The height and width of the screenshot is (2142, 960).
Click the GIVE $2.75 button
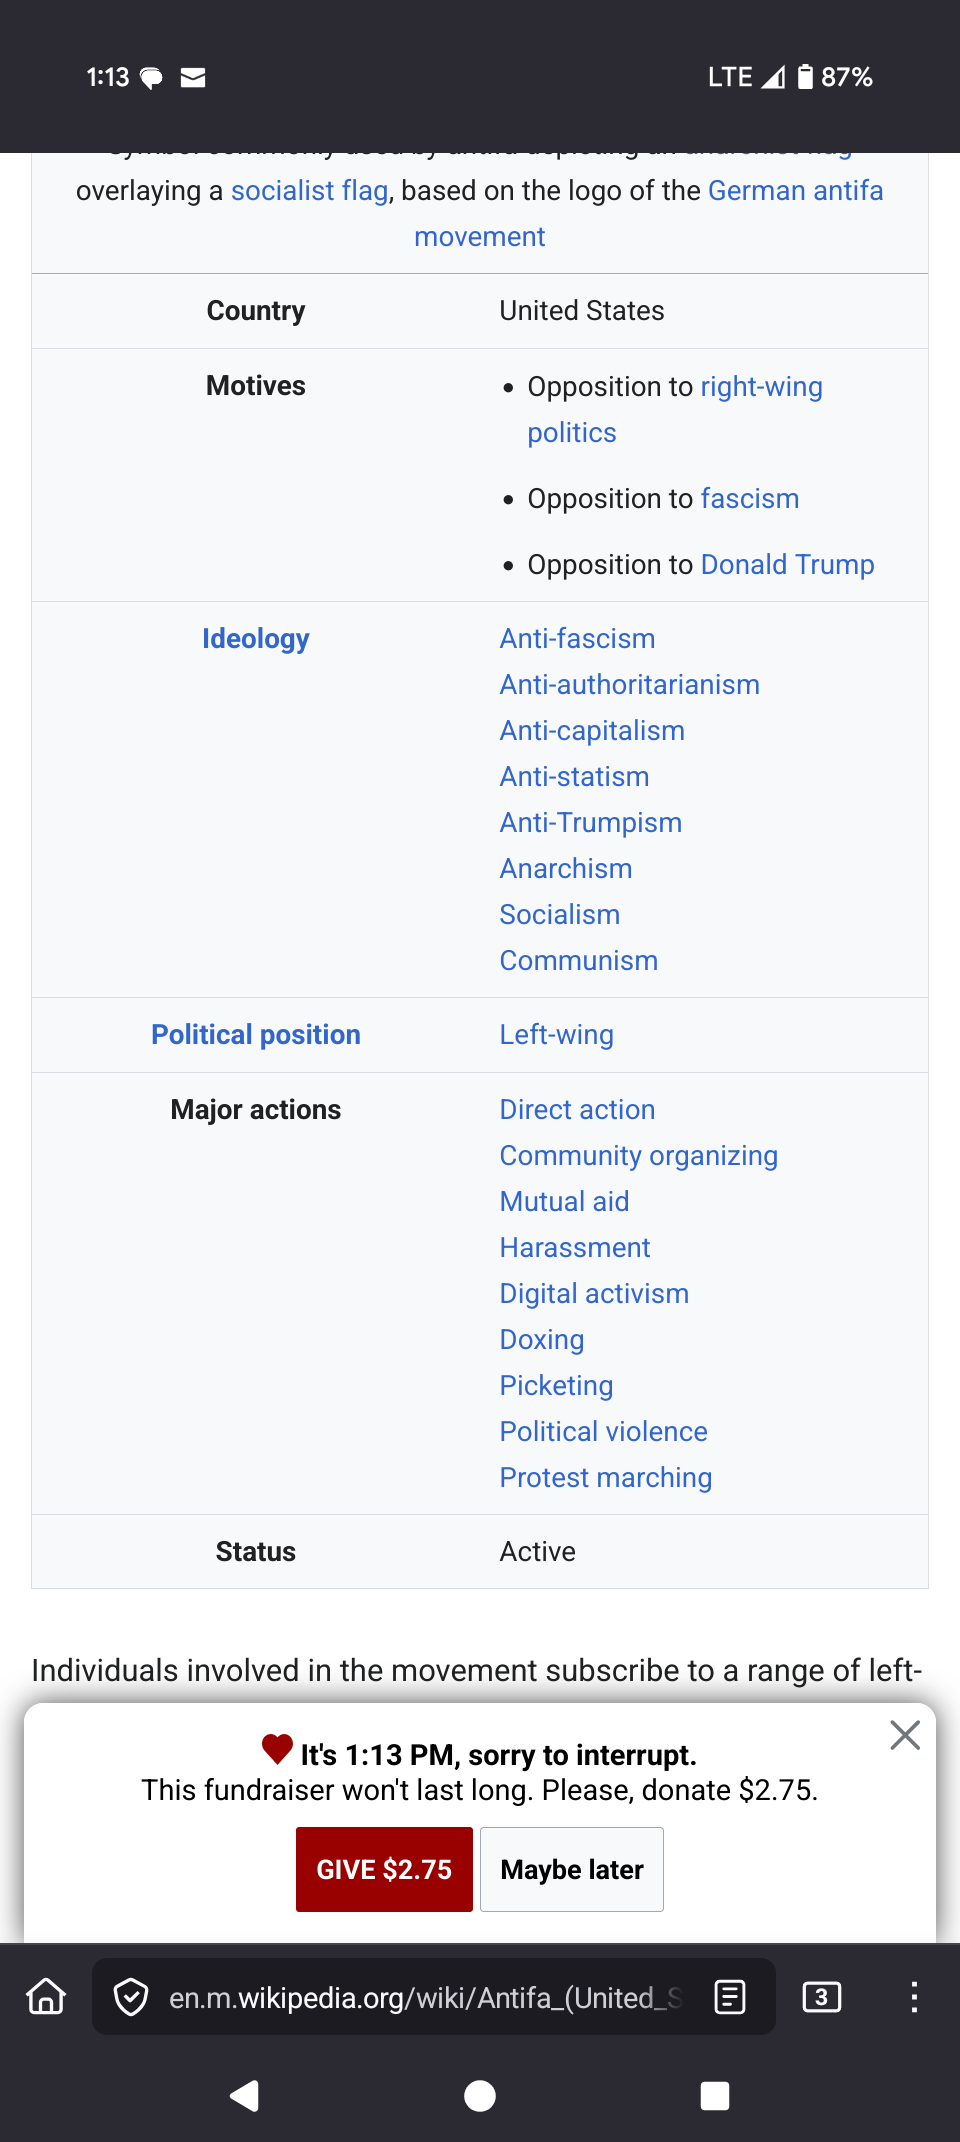pos(384,1869)
